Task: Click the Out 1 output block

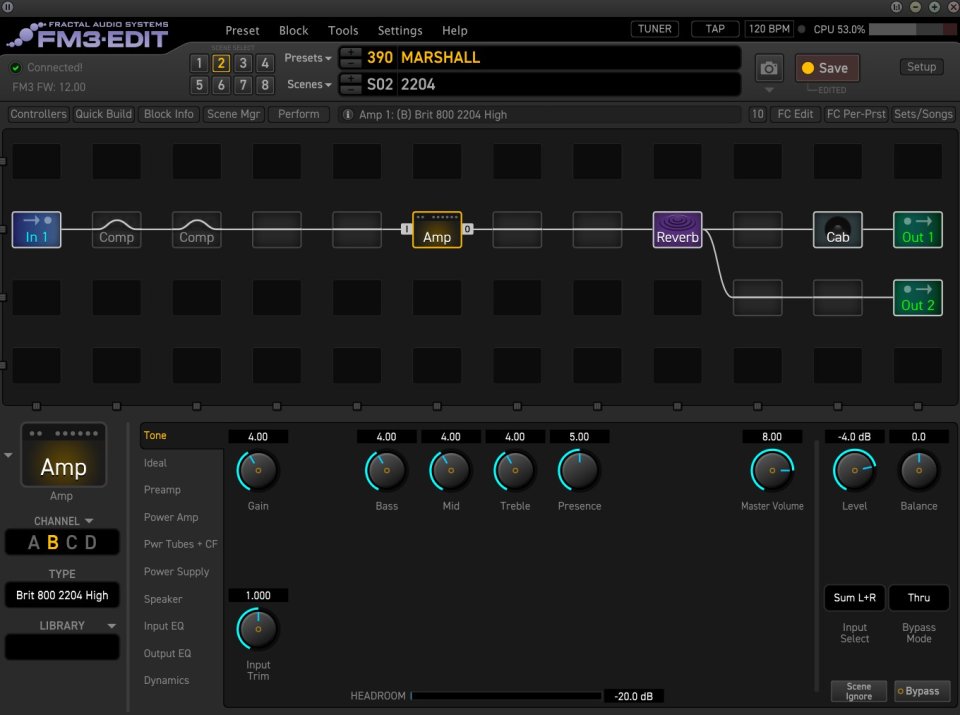Action: point(917,229)
